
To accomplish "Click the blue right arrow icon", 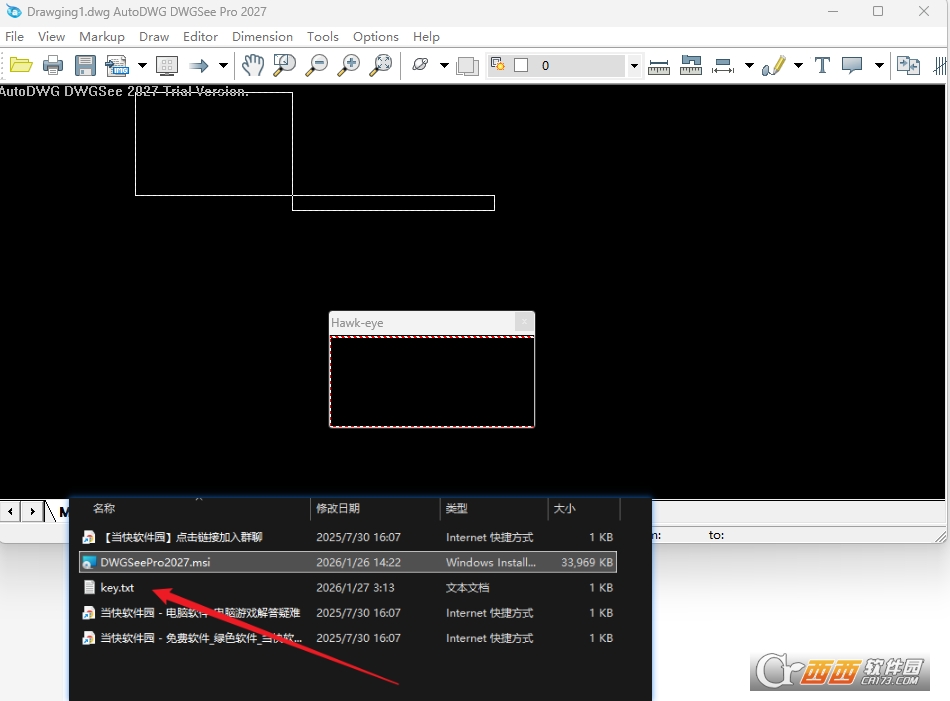I will [198, 65].
